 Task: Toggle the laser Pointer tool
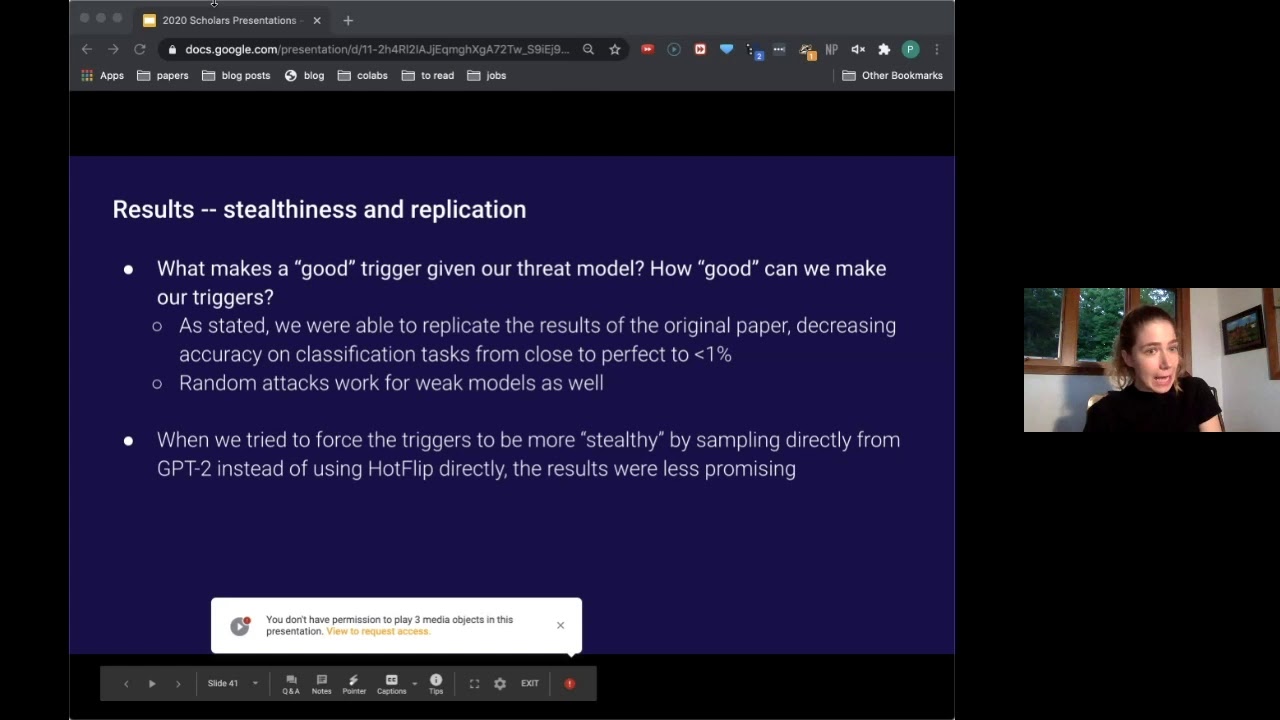[x=353, y=683]
